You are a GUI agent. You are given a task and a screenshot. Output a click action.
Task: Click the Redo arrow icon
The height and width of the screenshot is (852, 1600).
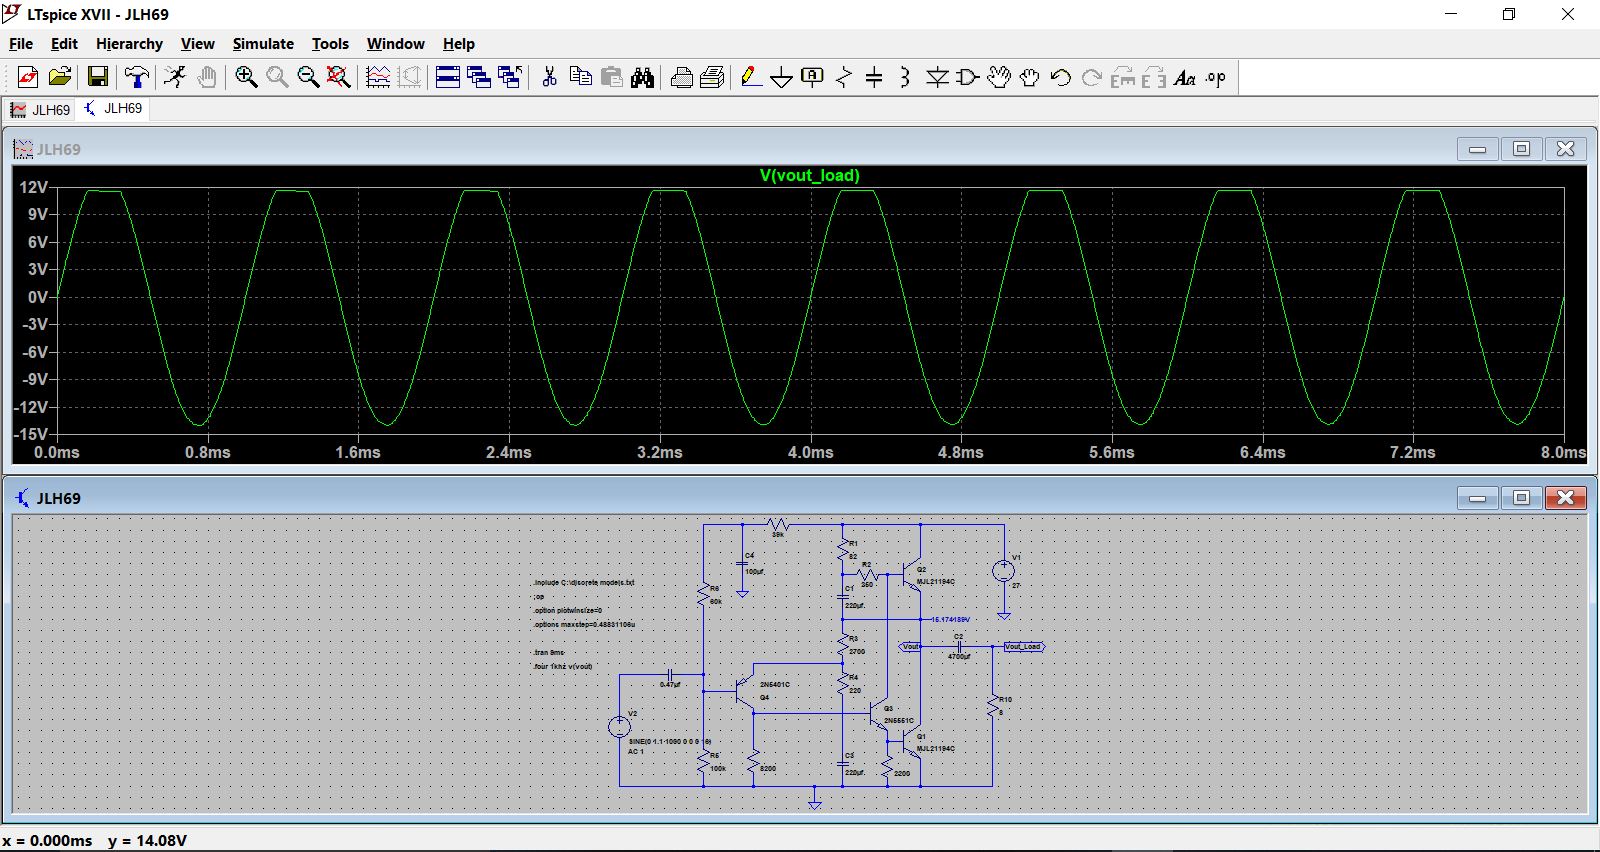(x=1092, y=77)
